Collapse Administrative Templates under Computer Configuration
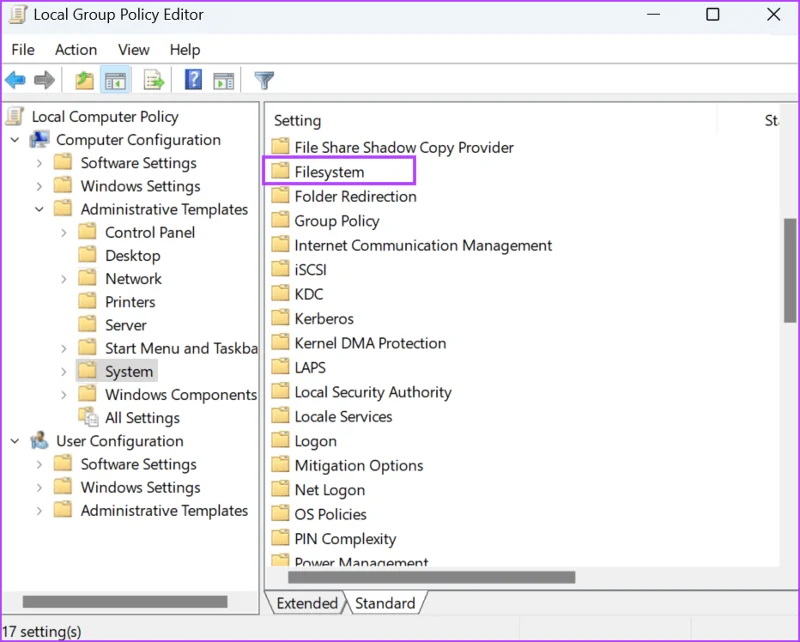800x642 pixels. pos(39,209)
